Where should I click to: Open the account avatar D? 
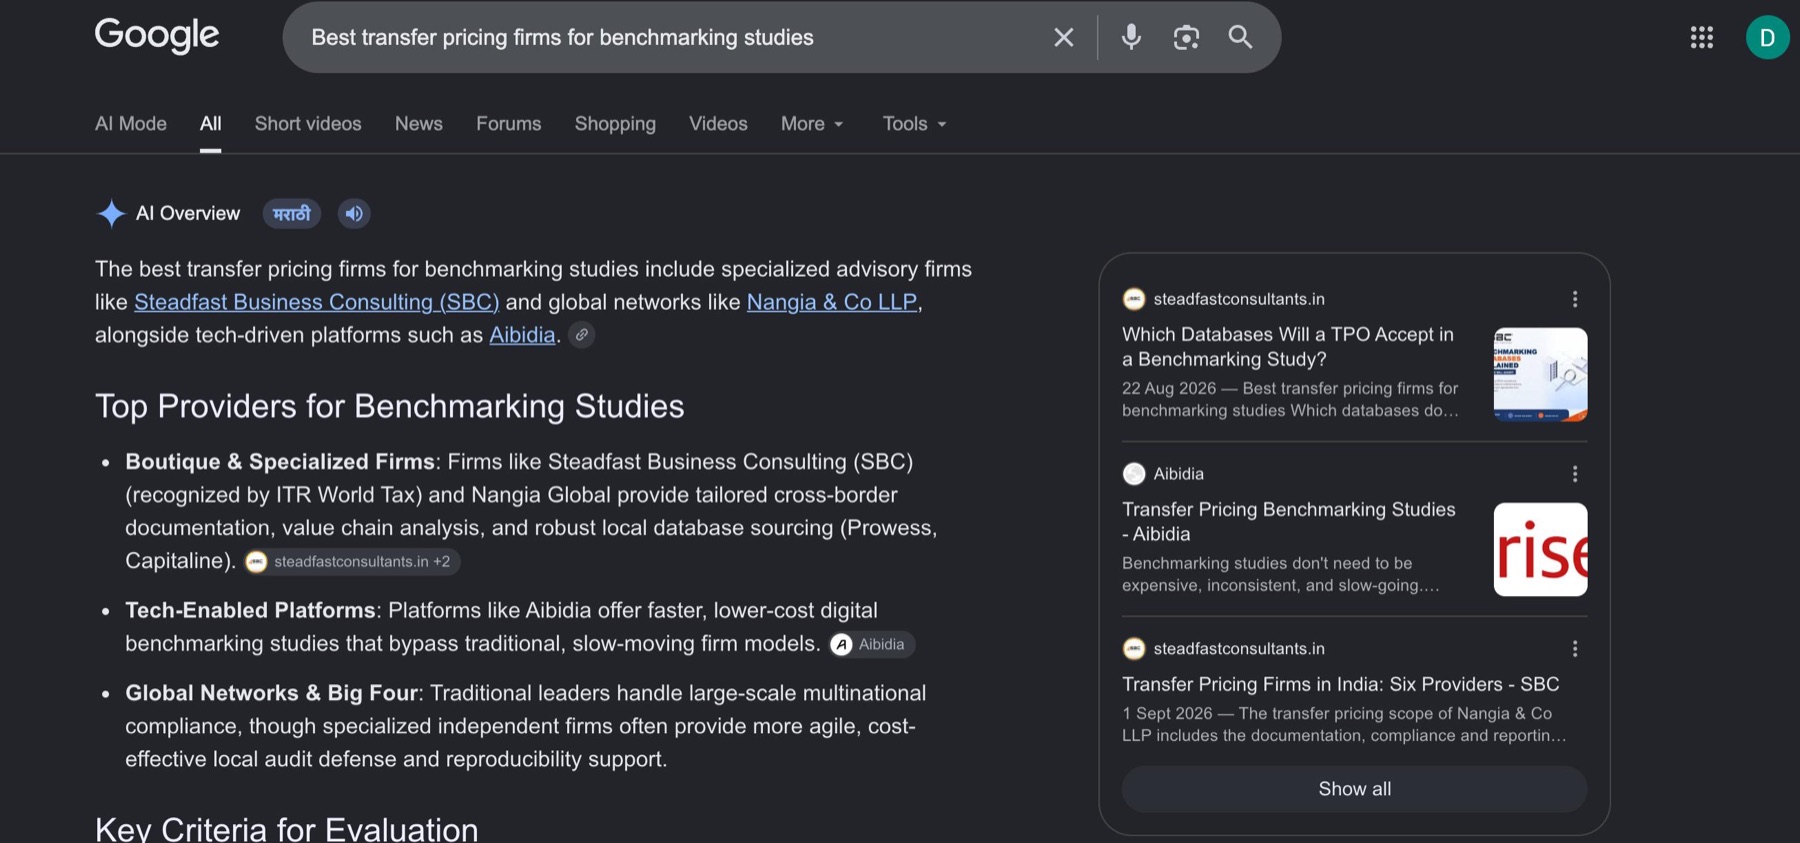pyautogui.click(x=1767, y=38)
